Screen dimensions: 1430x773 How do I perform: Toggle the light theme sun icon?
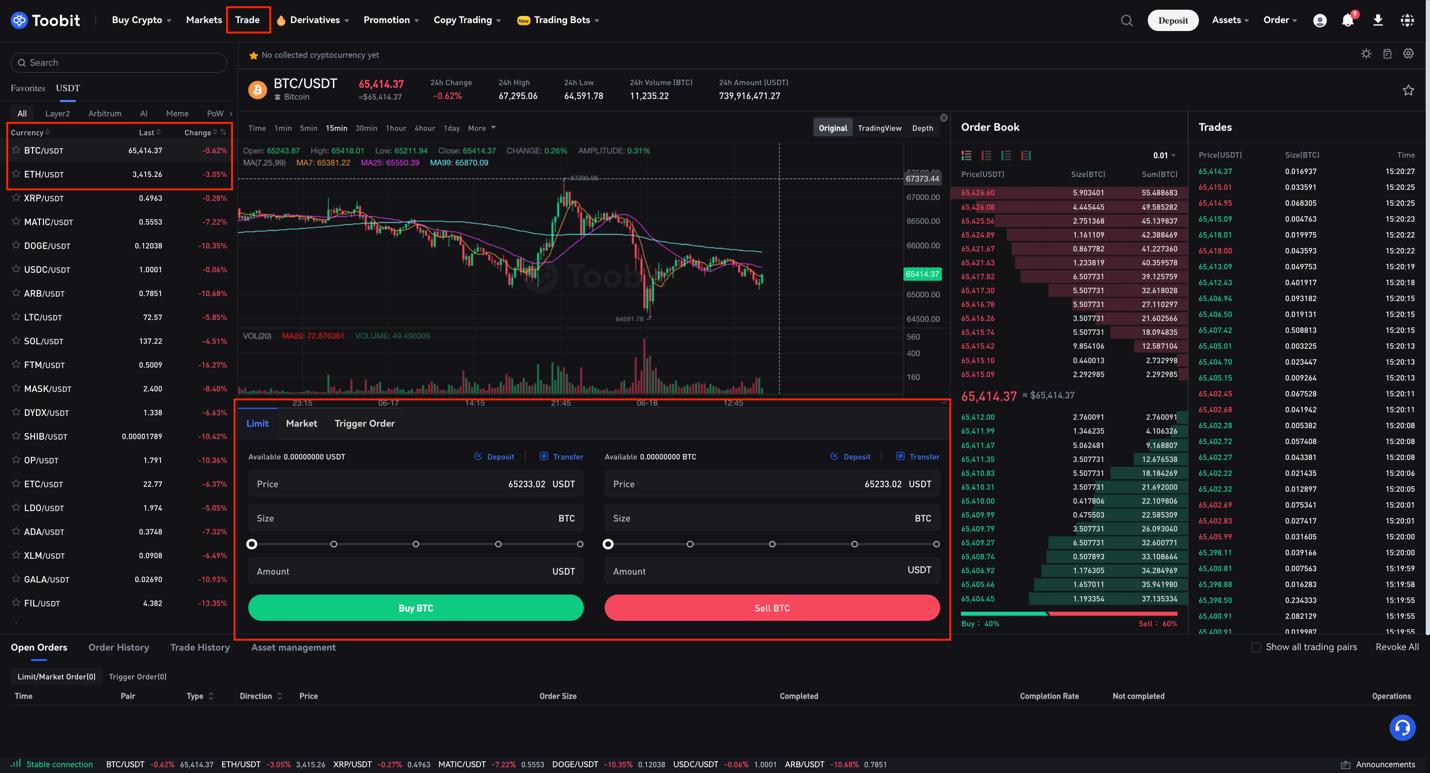click(x=1366, y=54)
